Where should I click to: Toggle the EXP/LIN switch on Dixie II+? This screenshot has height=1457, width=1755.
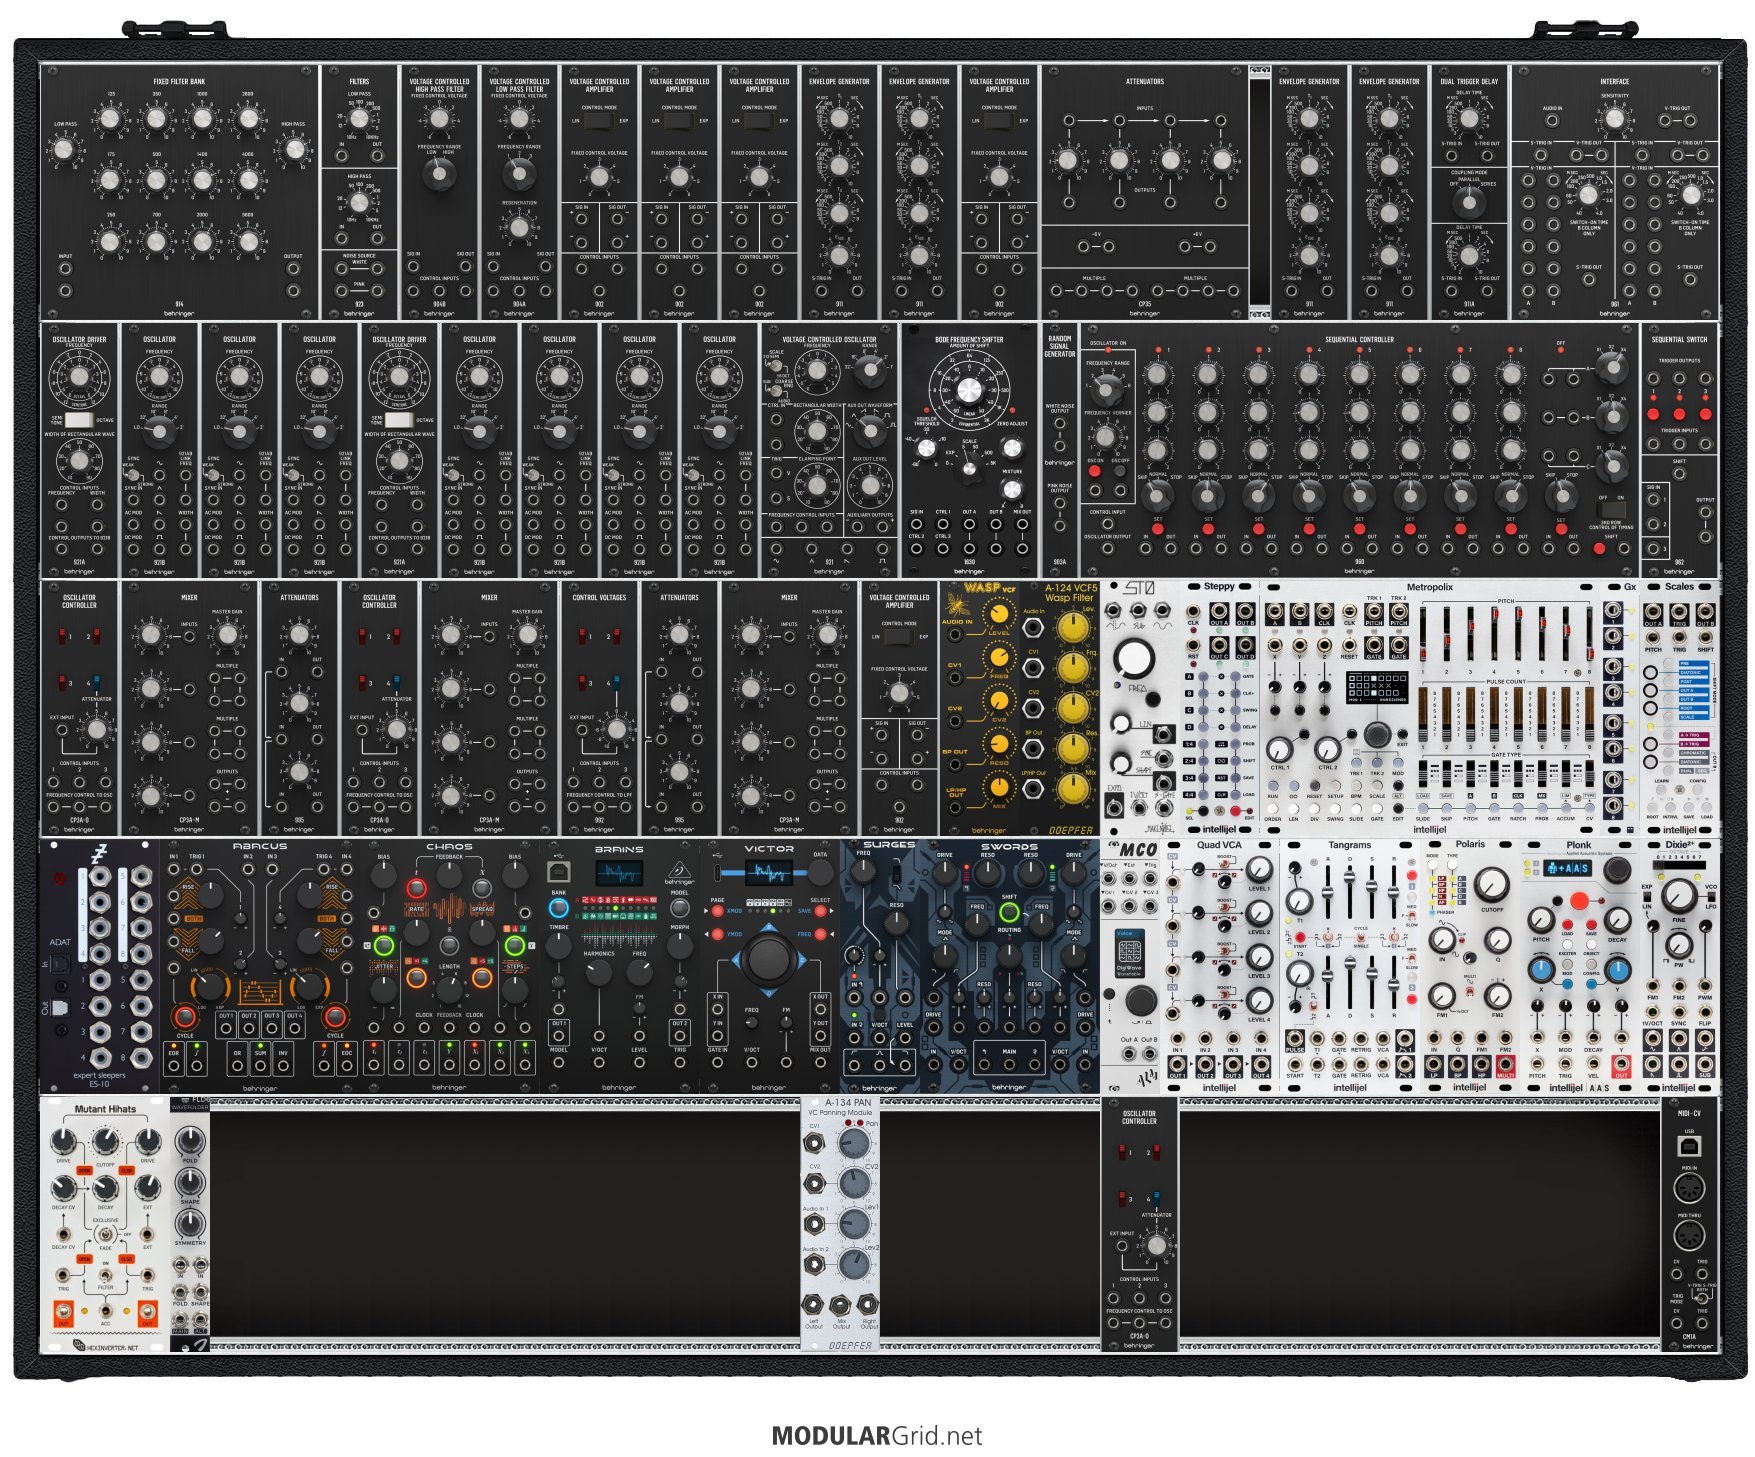(1647, 897)
